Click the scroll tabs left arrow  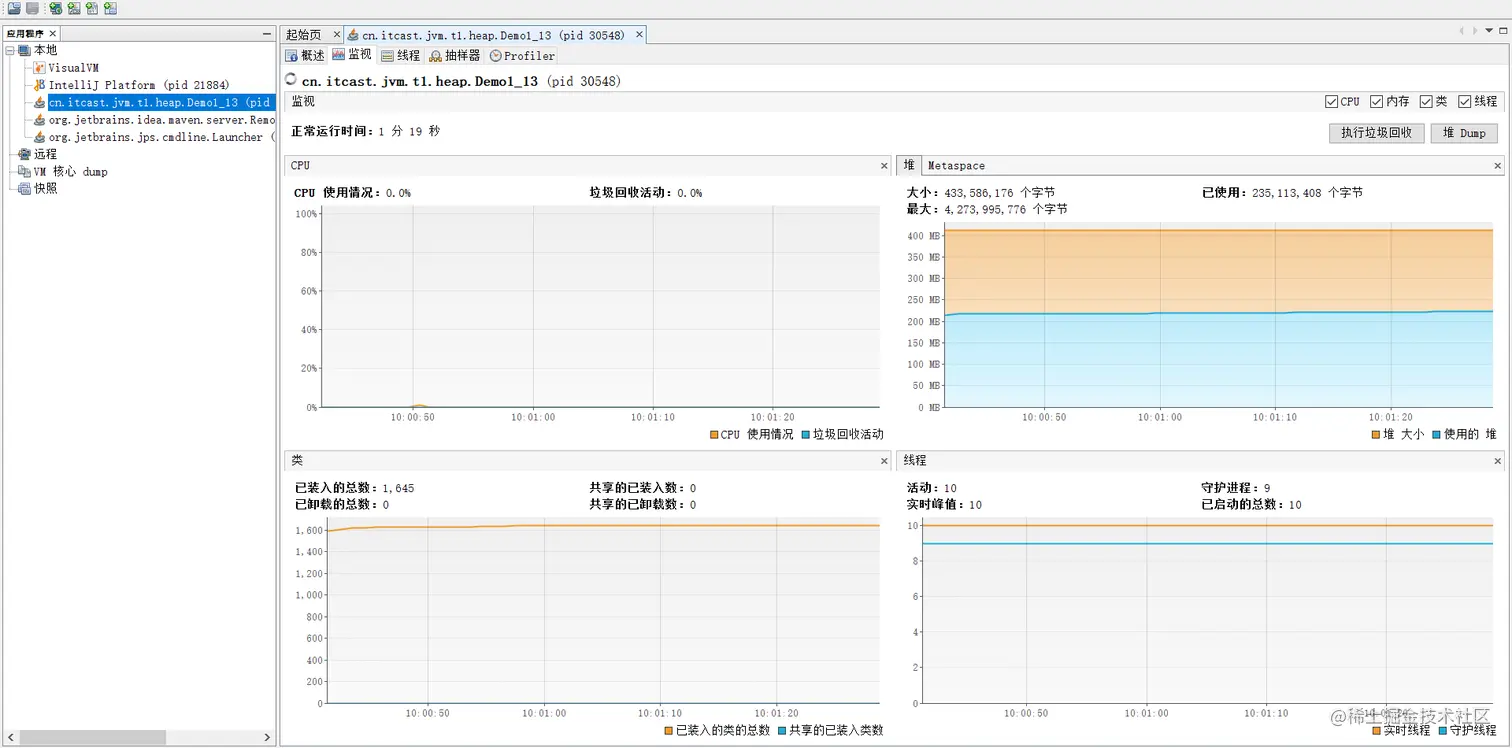tap(1462, 31)
